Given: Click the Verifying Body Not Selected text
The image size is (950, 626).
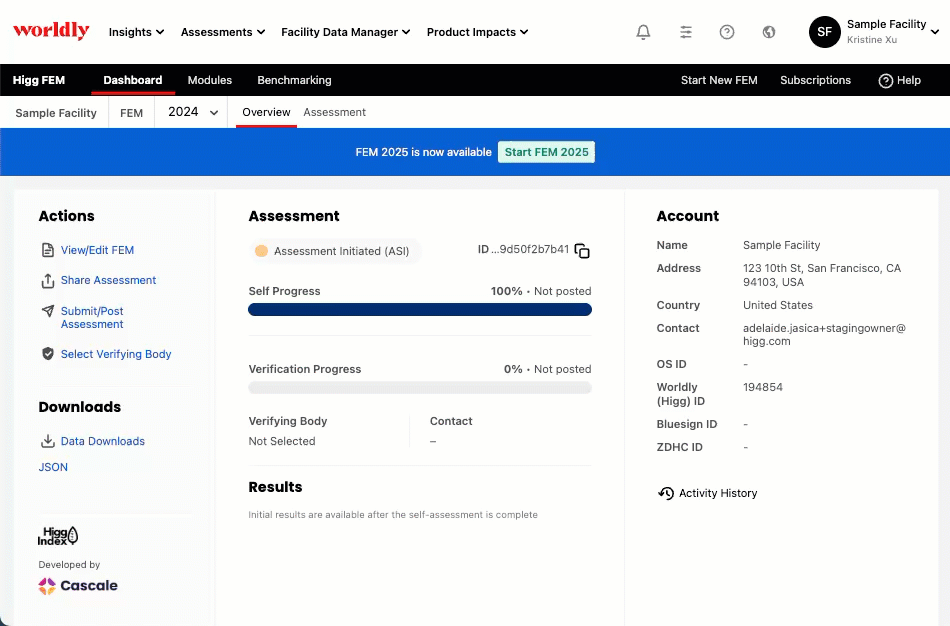Looking at the screenshot, I should coord(282,441).
